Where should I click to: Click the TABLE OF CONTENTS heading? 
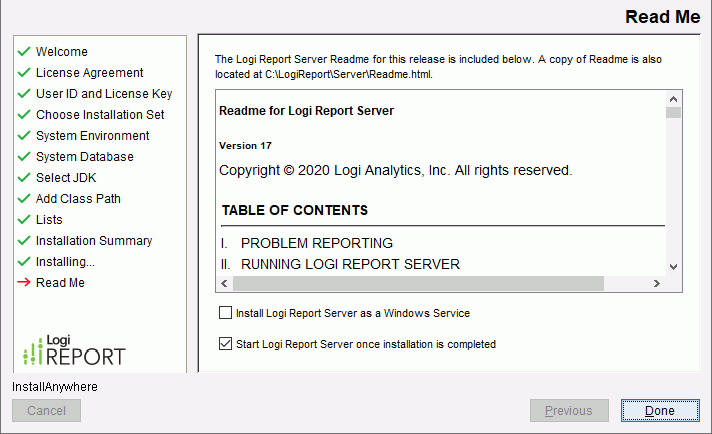(x=295, y=210)
